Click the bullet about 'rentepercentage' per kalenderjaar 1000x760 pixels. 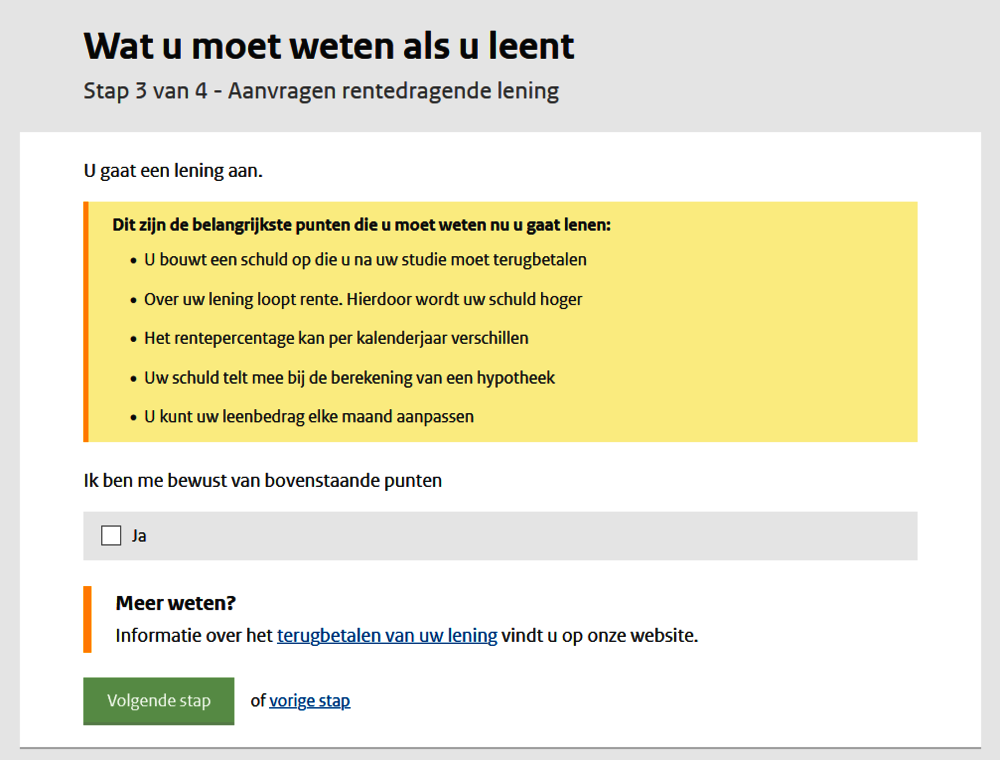click(336, 338)
